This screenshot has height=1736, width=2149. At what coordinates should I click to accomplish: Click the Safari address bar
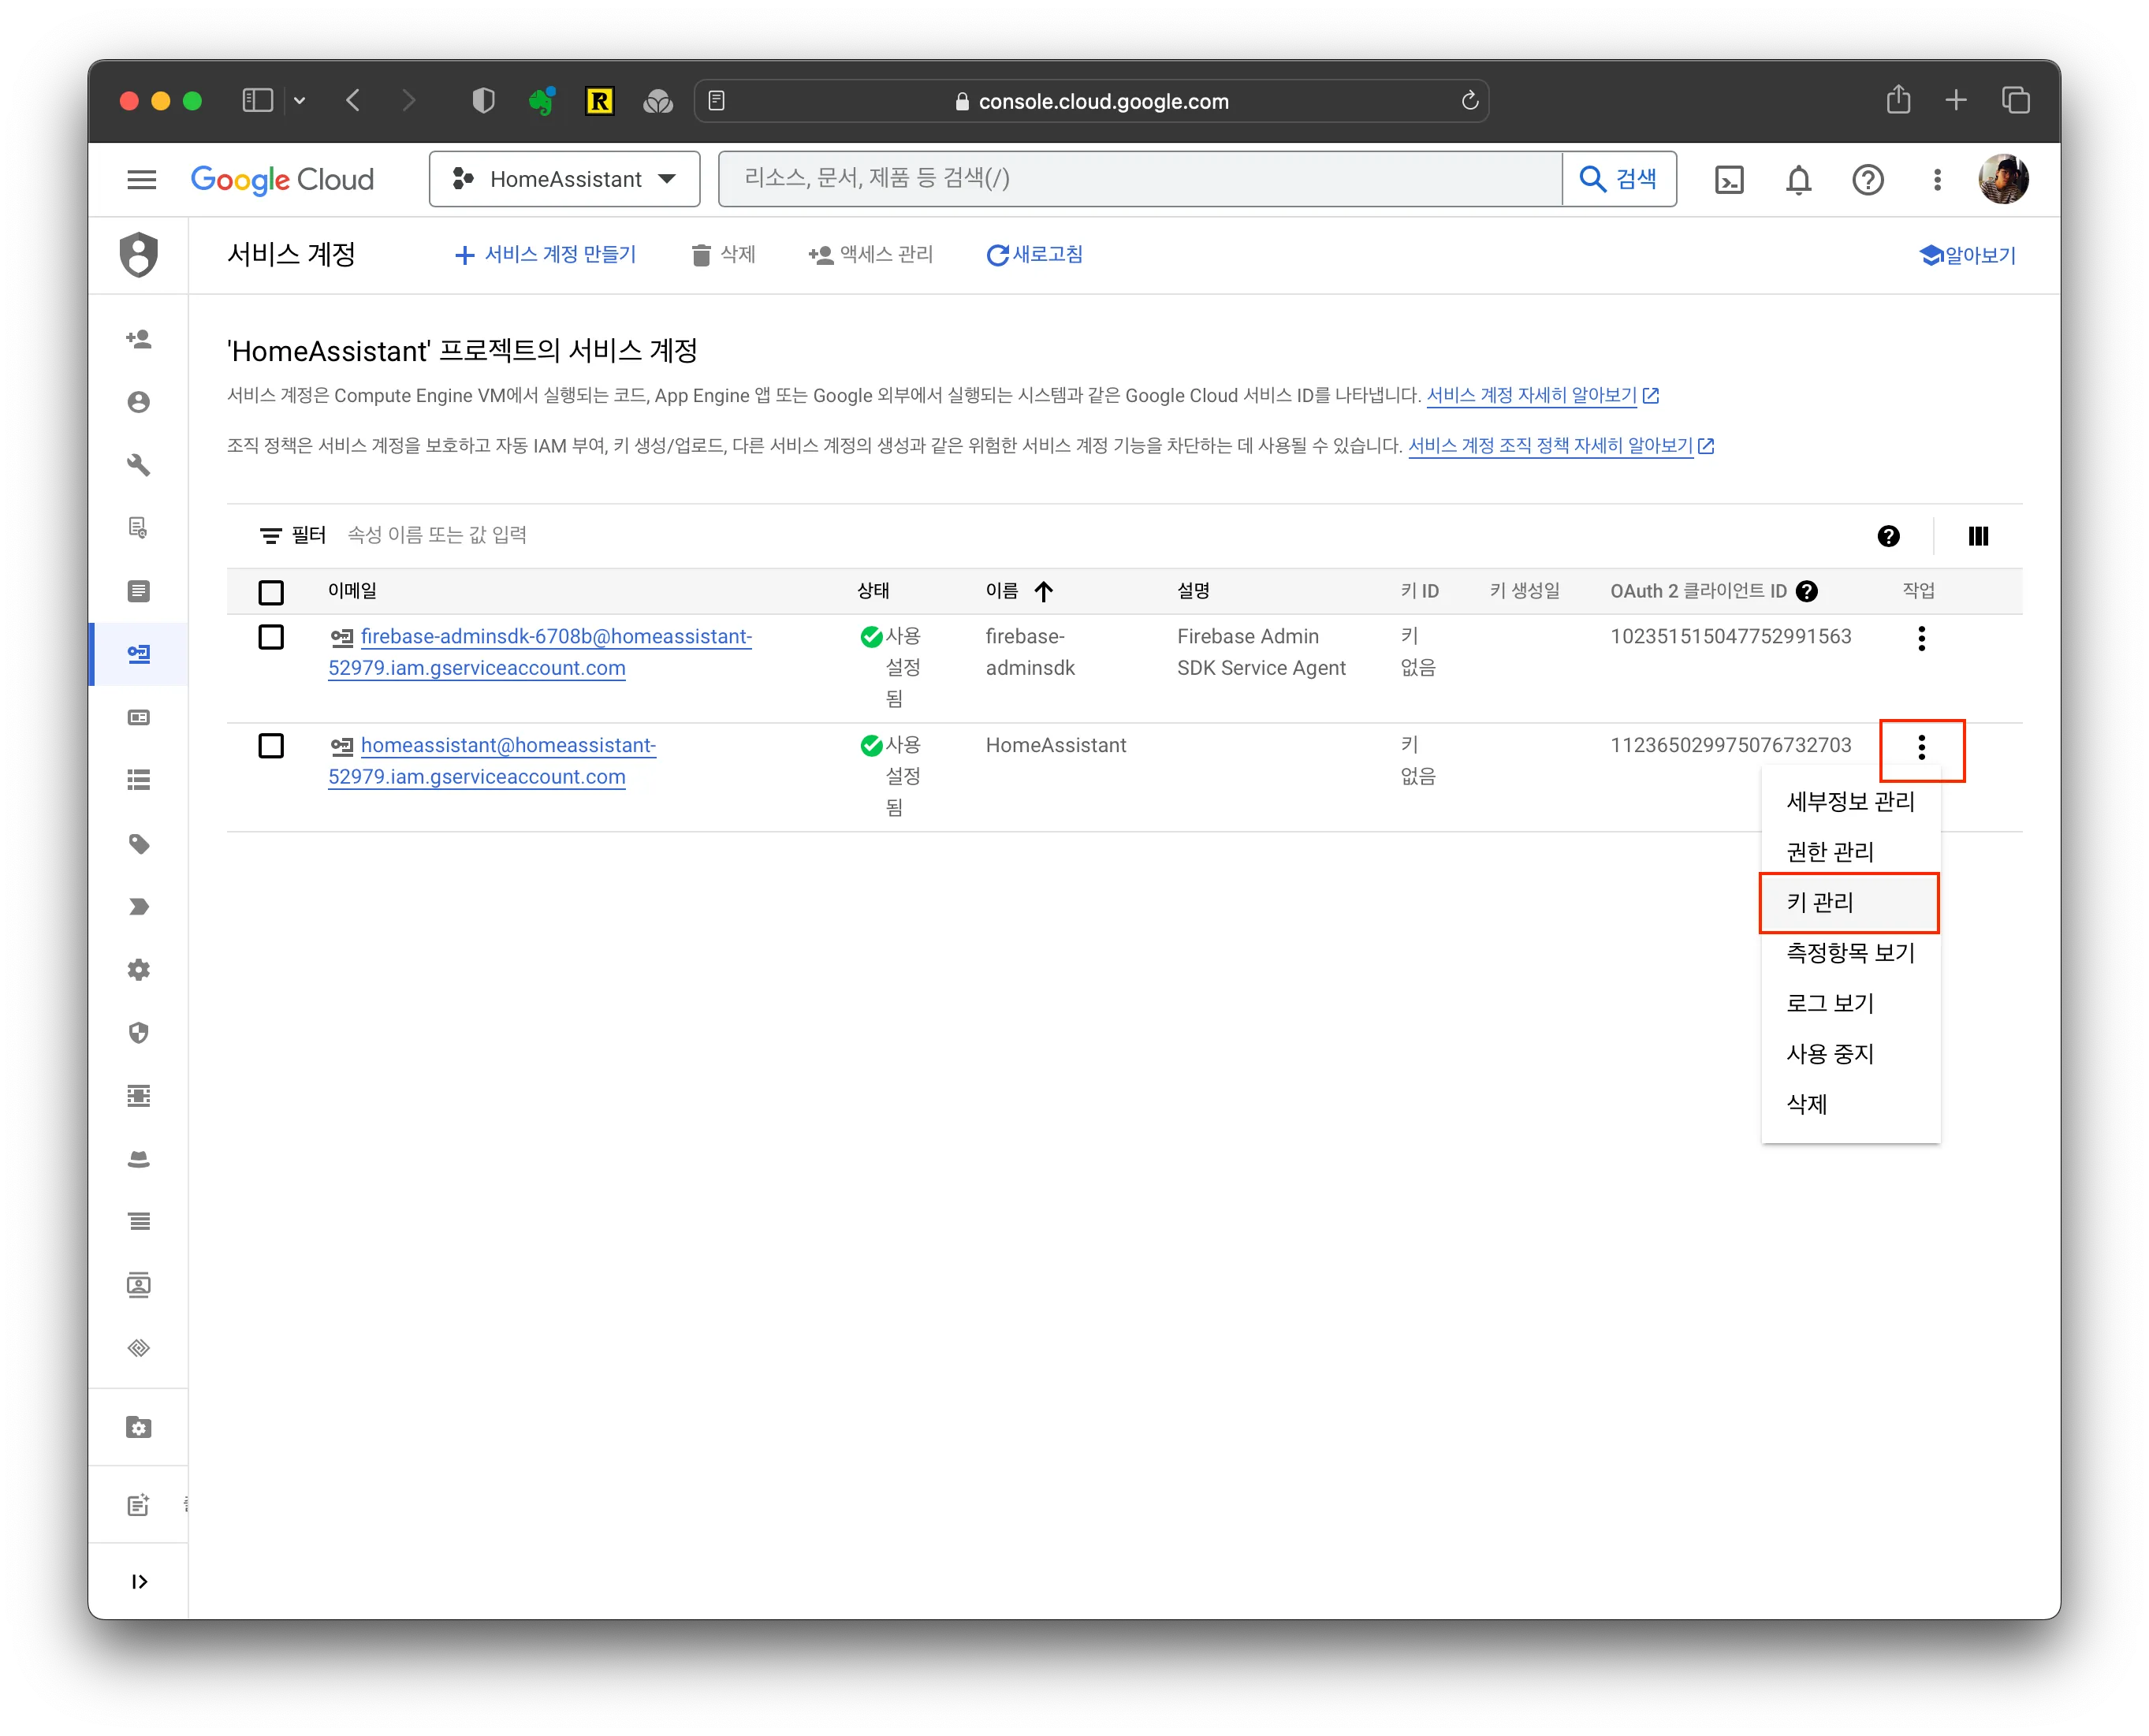click(x=1092, y=101)
